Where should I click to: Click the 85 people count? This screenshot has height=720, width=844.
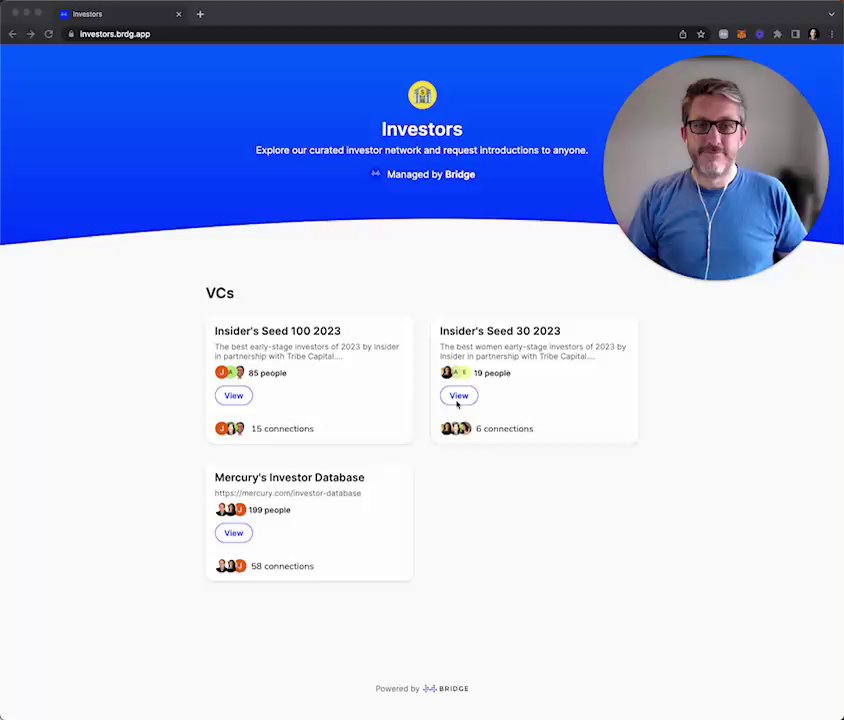point(268,373)
